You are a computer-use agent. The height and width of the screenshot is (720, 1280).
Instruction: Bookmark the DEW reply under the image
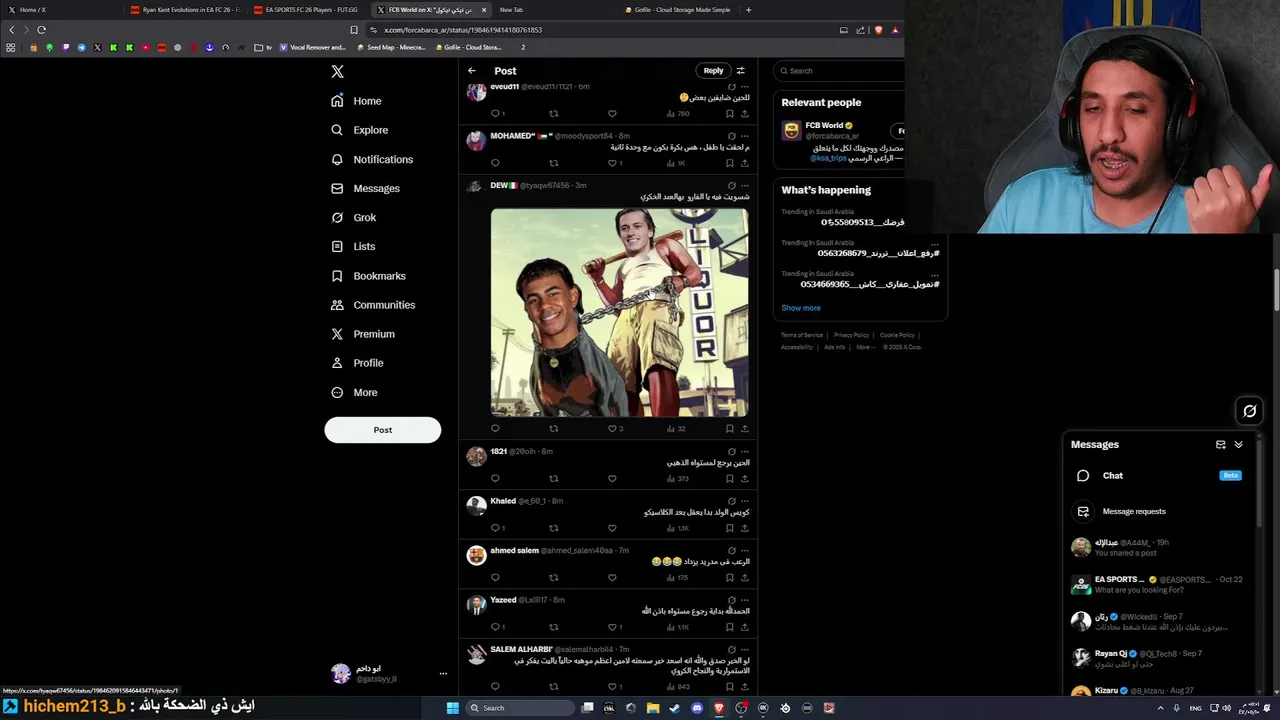[729, 428]
